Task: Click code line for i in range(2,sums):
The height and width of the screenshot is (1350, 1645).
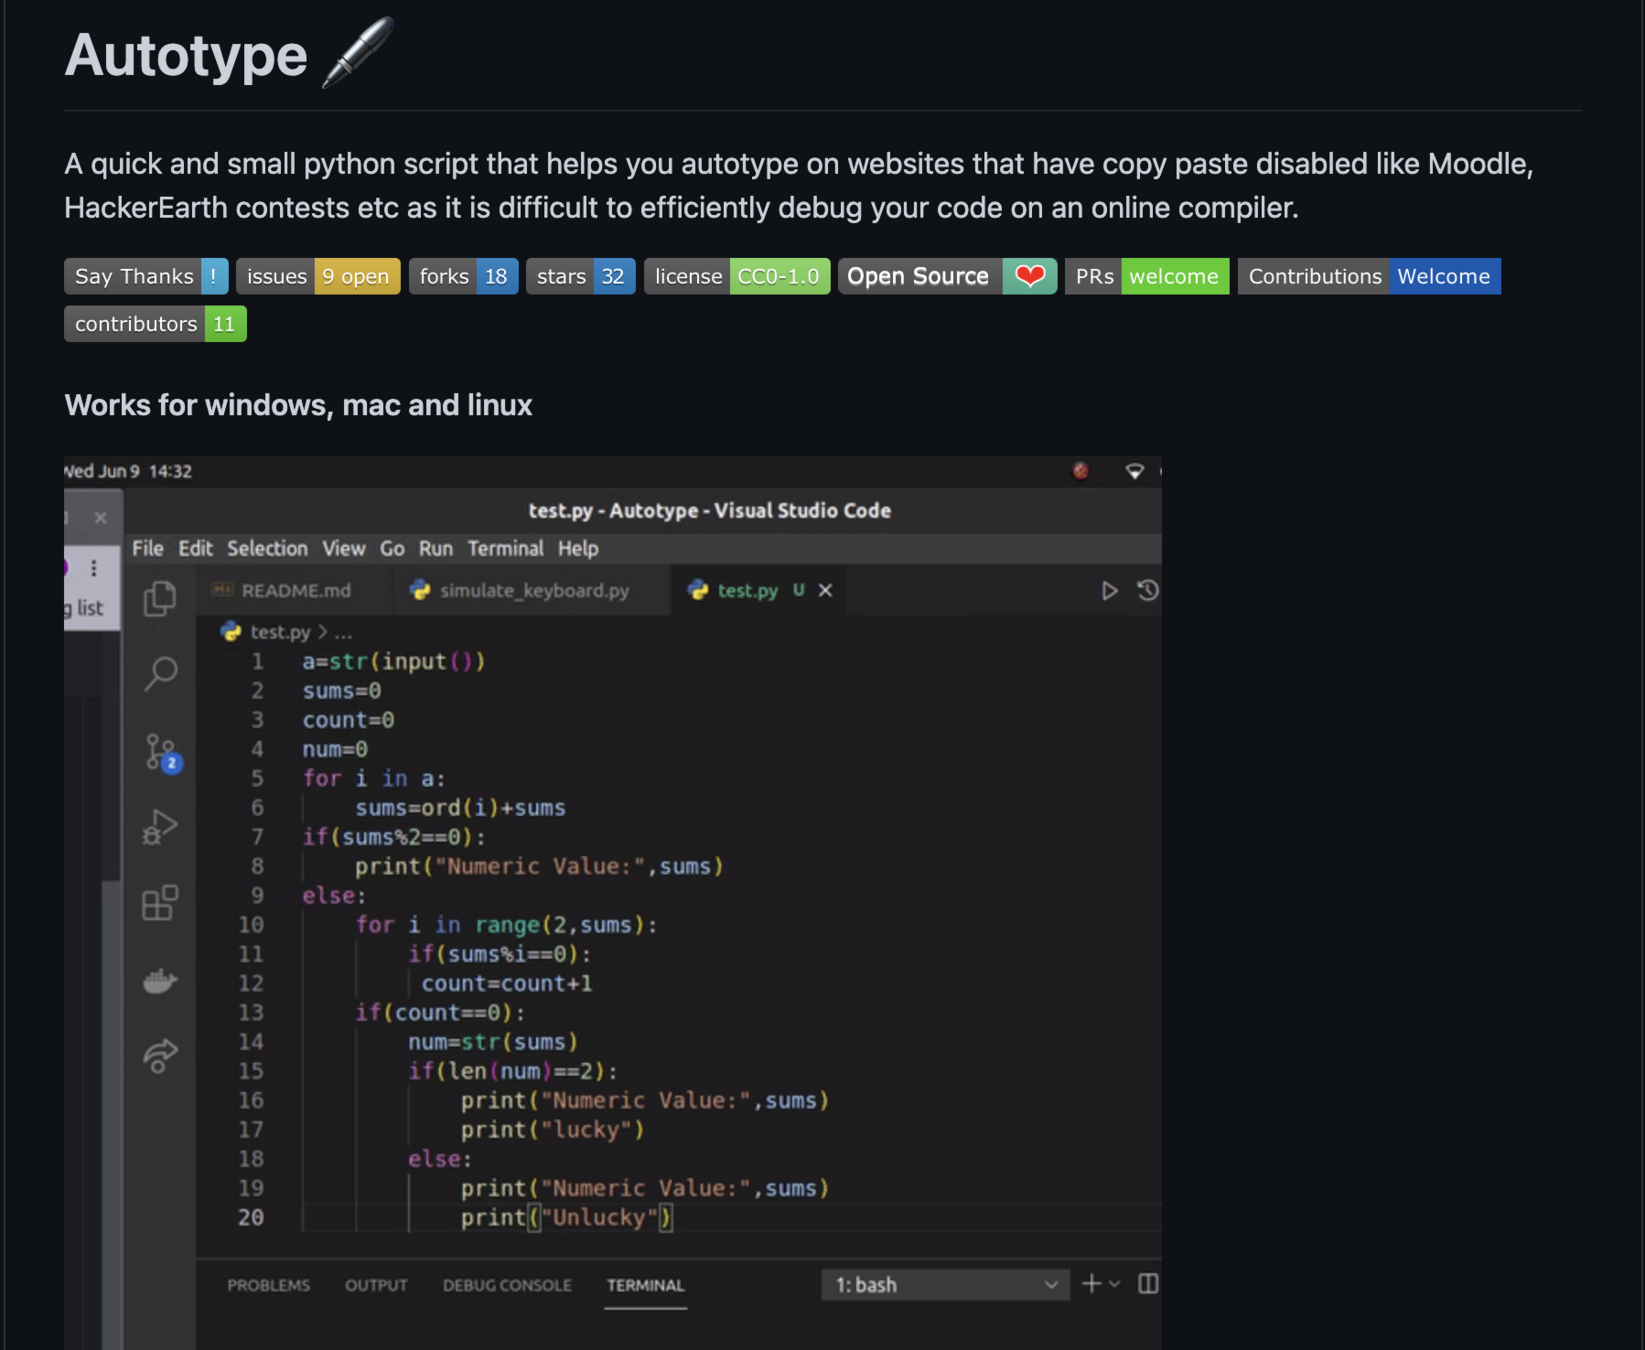Action: tap(506, 925)
